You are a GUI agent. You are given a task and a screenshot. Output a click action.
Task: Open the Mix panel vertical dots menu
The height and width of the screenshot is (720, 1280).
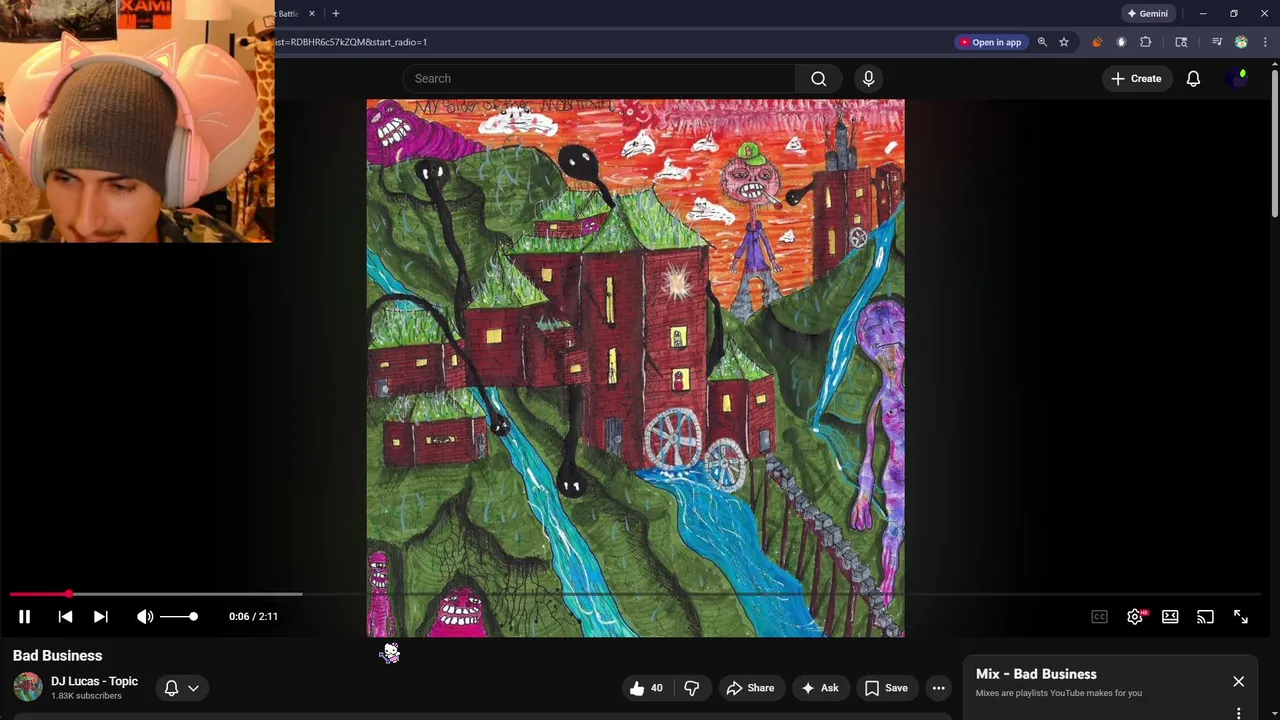click(x=1238, y=713)
